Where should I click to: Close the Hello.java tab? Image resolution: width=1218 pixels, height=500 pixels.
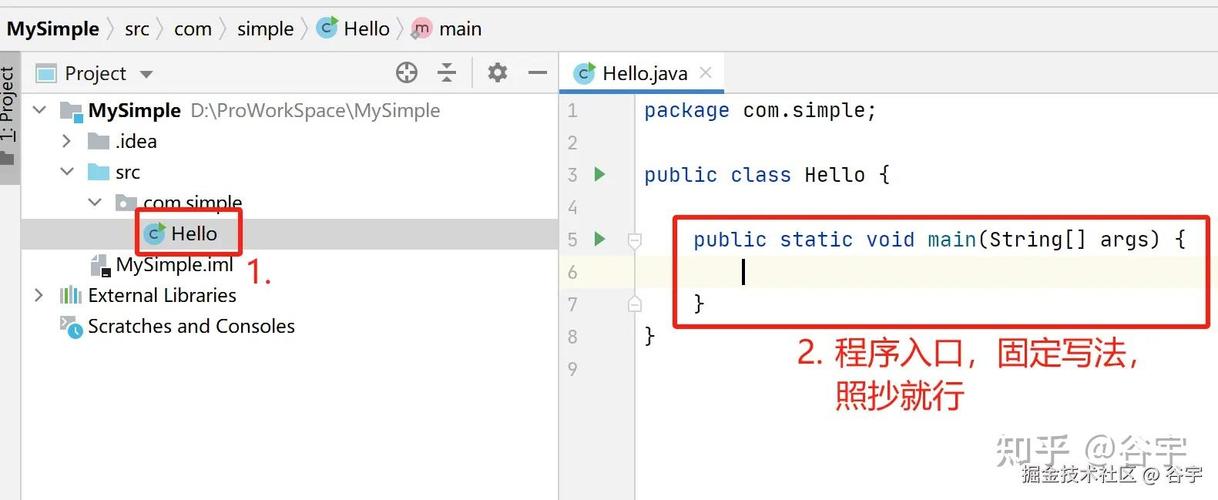[x=706, y=73]
